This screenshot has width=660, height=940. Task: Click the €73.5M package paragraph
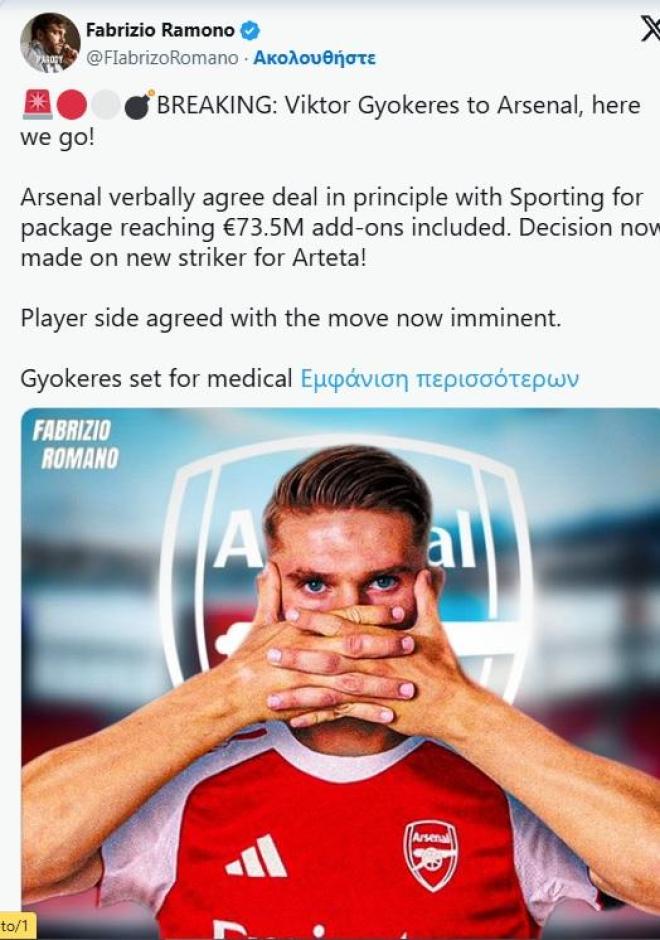340,227
